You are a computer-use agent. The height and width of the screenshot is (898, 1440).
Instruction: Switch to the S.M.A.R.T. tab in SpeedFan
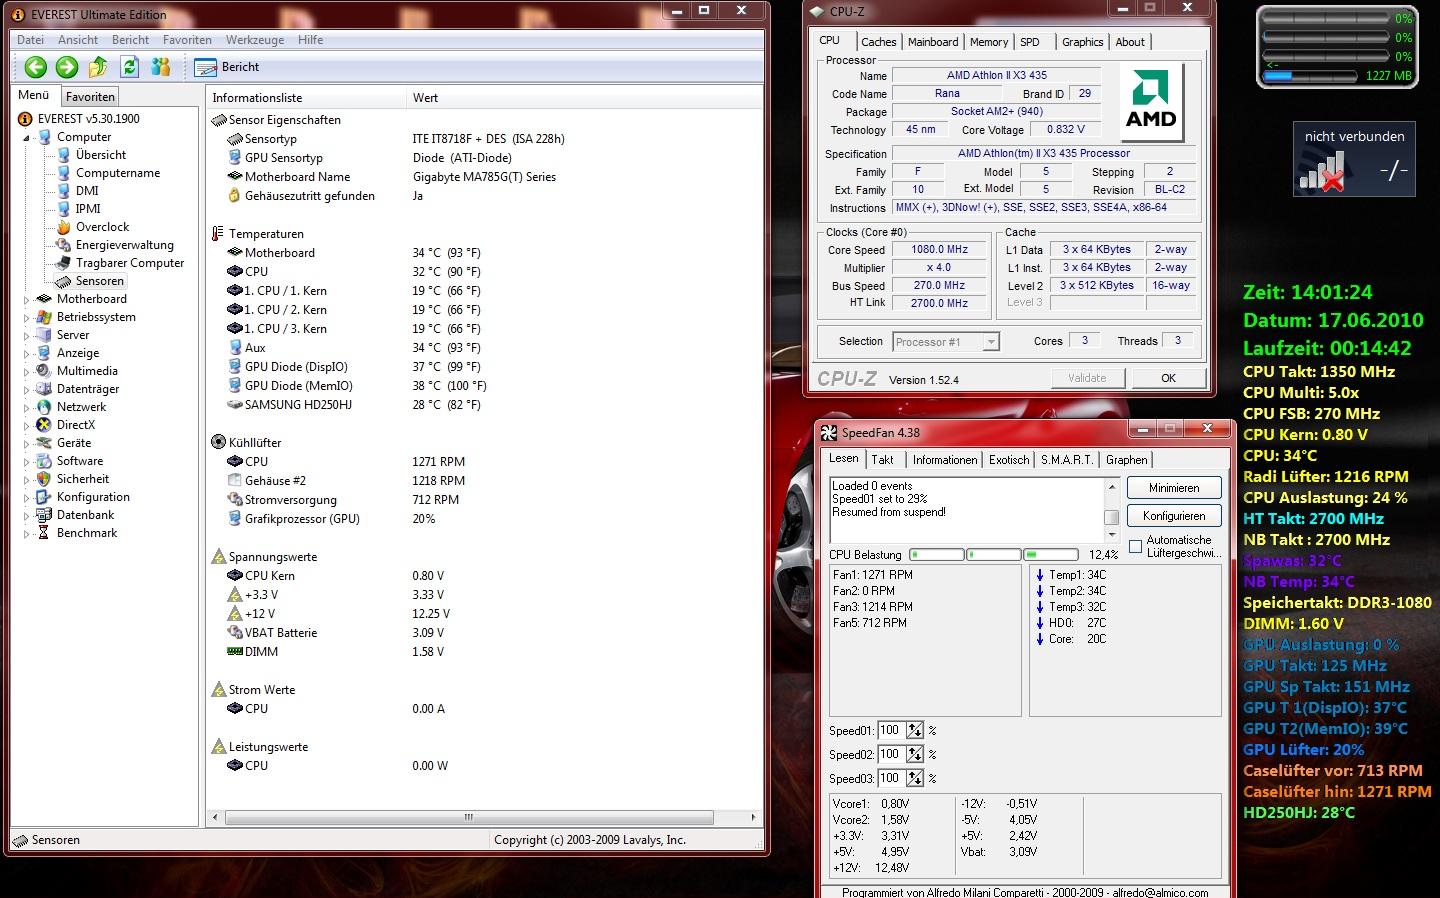1066,460
